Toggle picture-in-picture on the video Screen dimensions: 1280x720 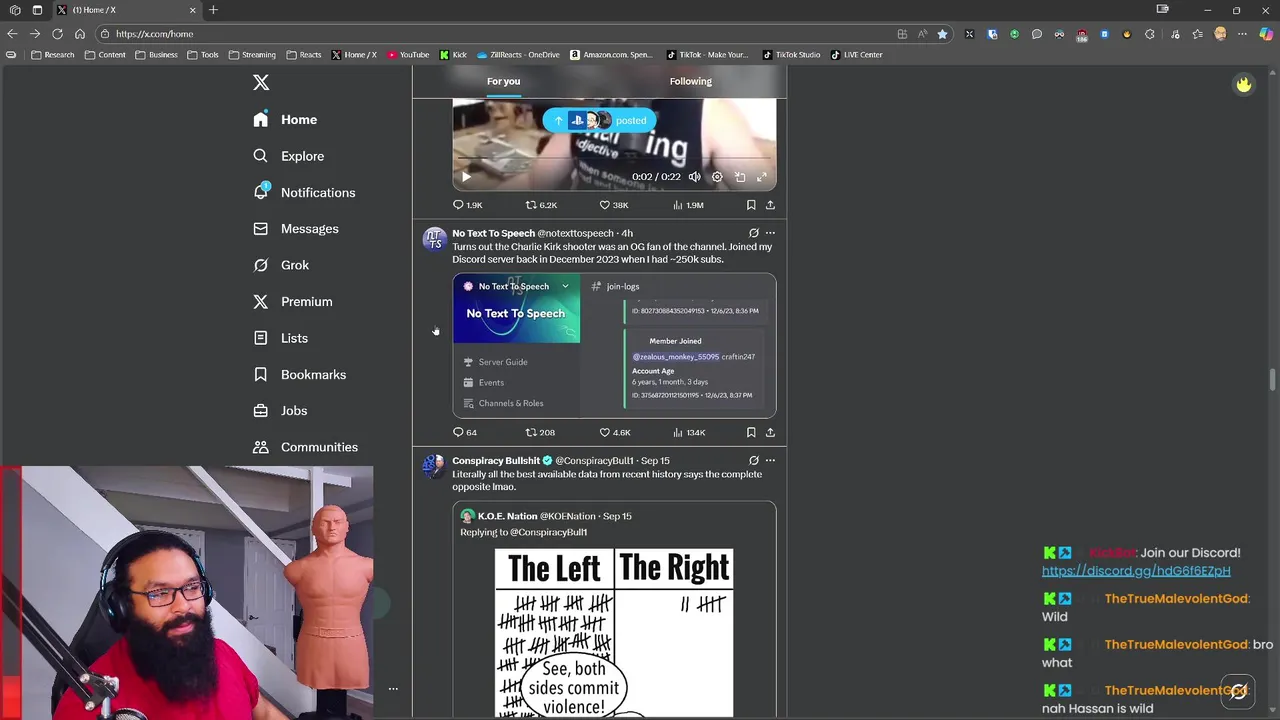click(x=740, y=177)
